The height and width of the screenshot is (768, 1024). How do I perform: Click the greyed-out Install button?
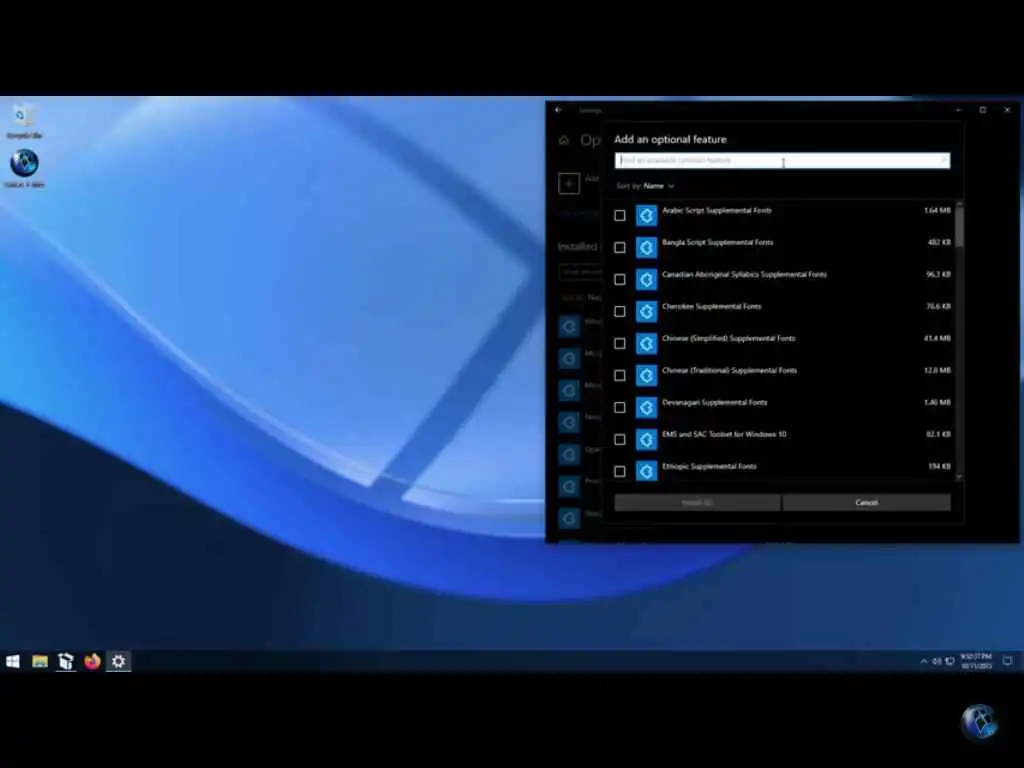[697, 502]
